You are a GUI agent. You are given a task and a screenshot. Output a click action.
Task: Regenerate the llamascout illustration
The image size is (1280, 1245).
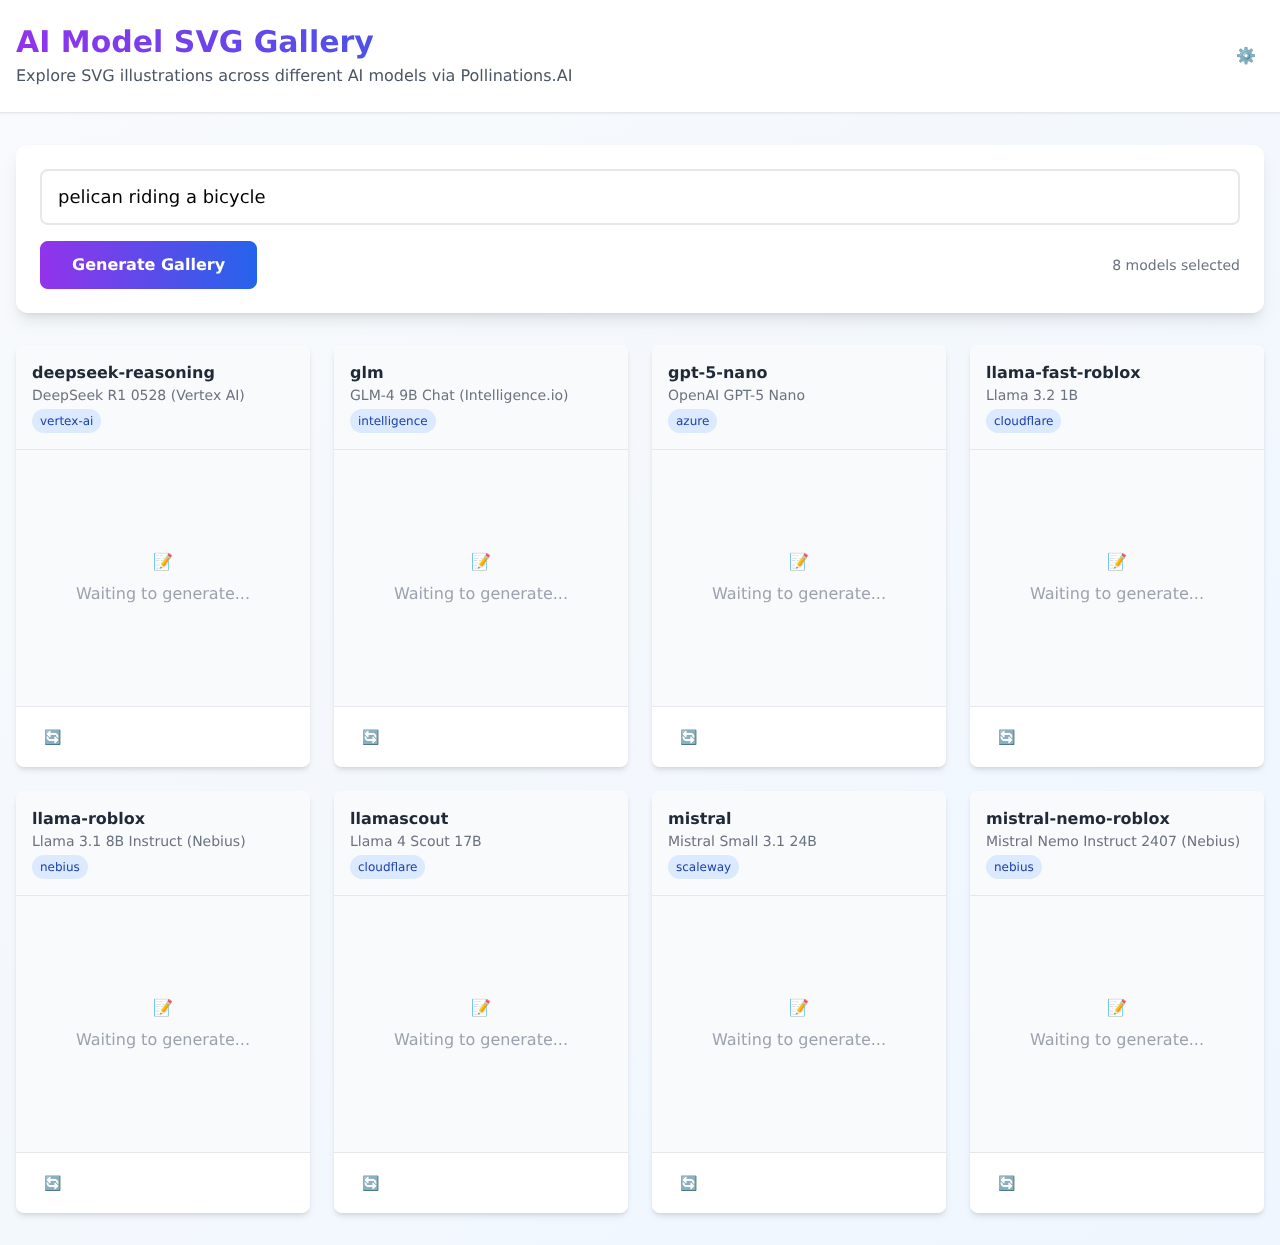pyautogui.click(x=371, y=1183)
